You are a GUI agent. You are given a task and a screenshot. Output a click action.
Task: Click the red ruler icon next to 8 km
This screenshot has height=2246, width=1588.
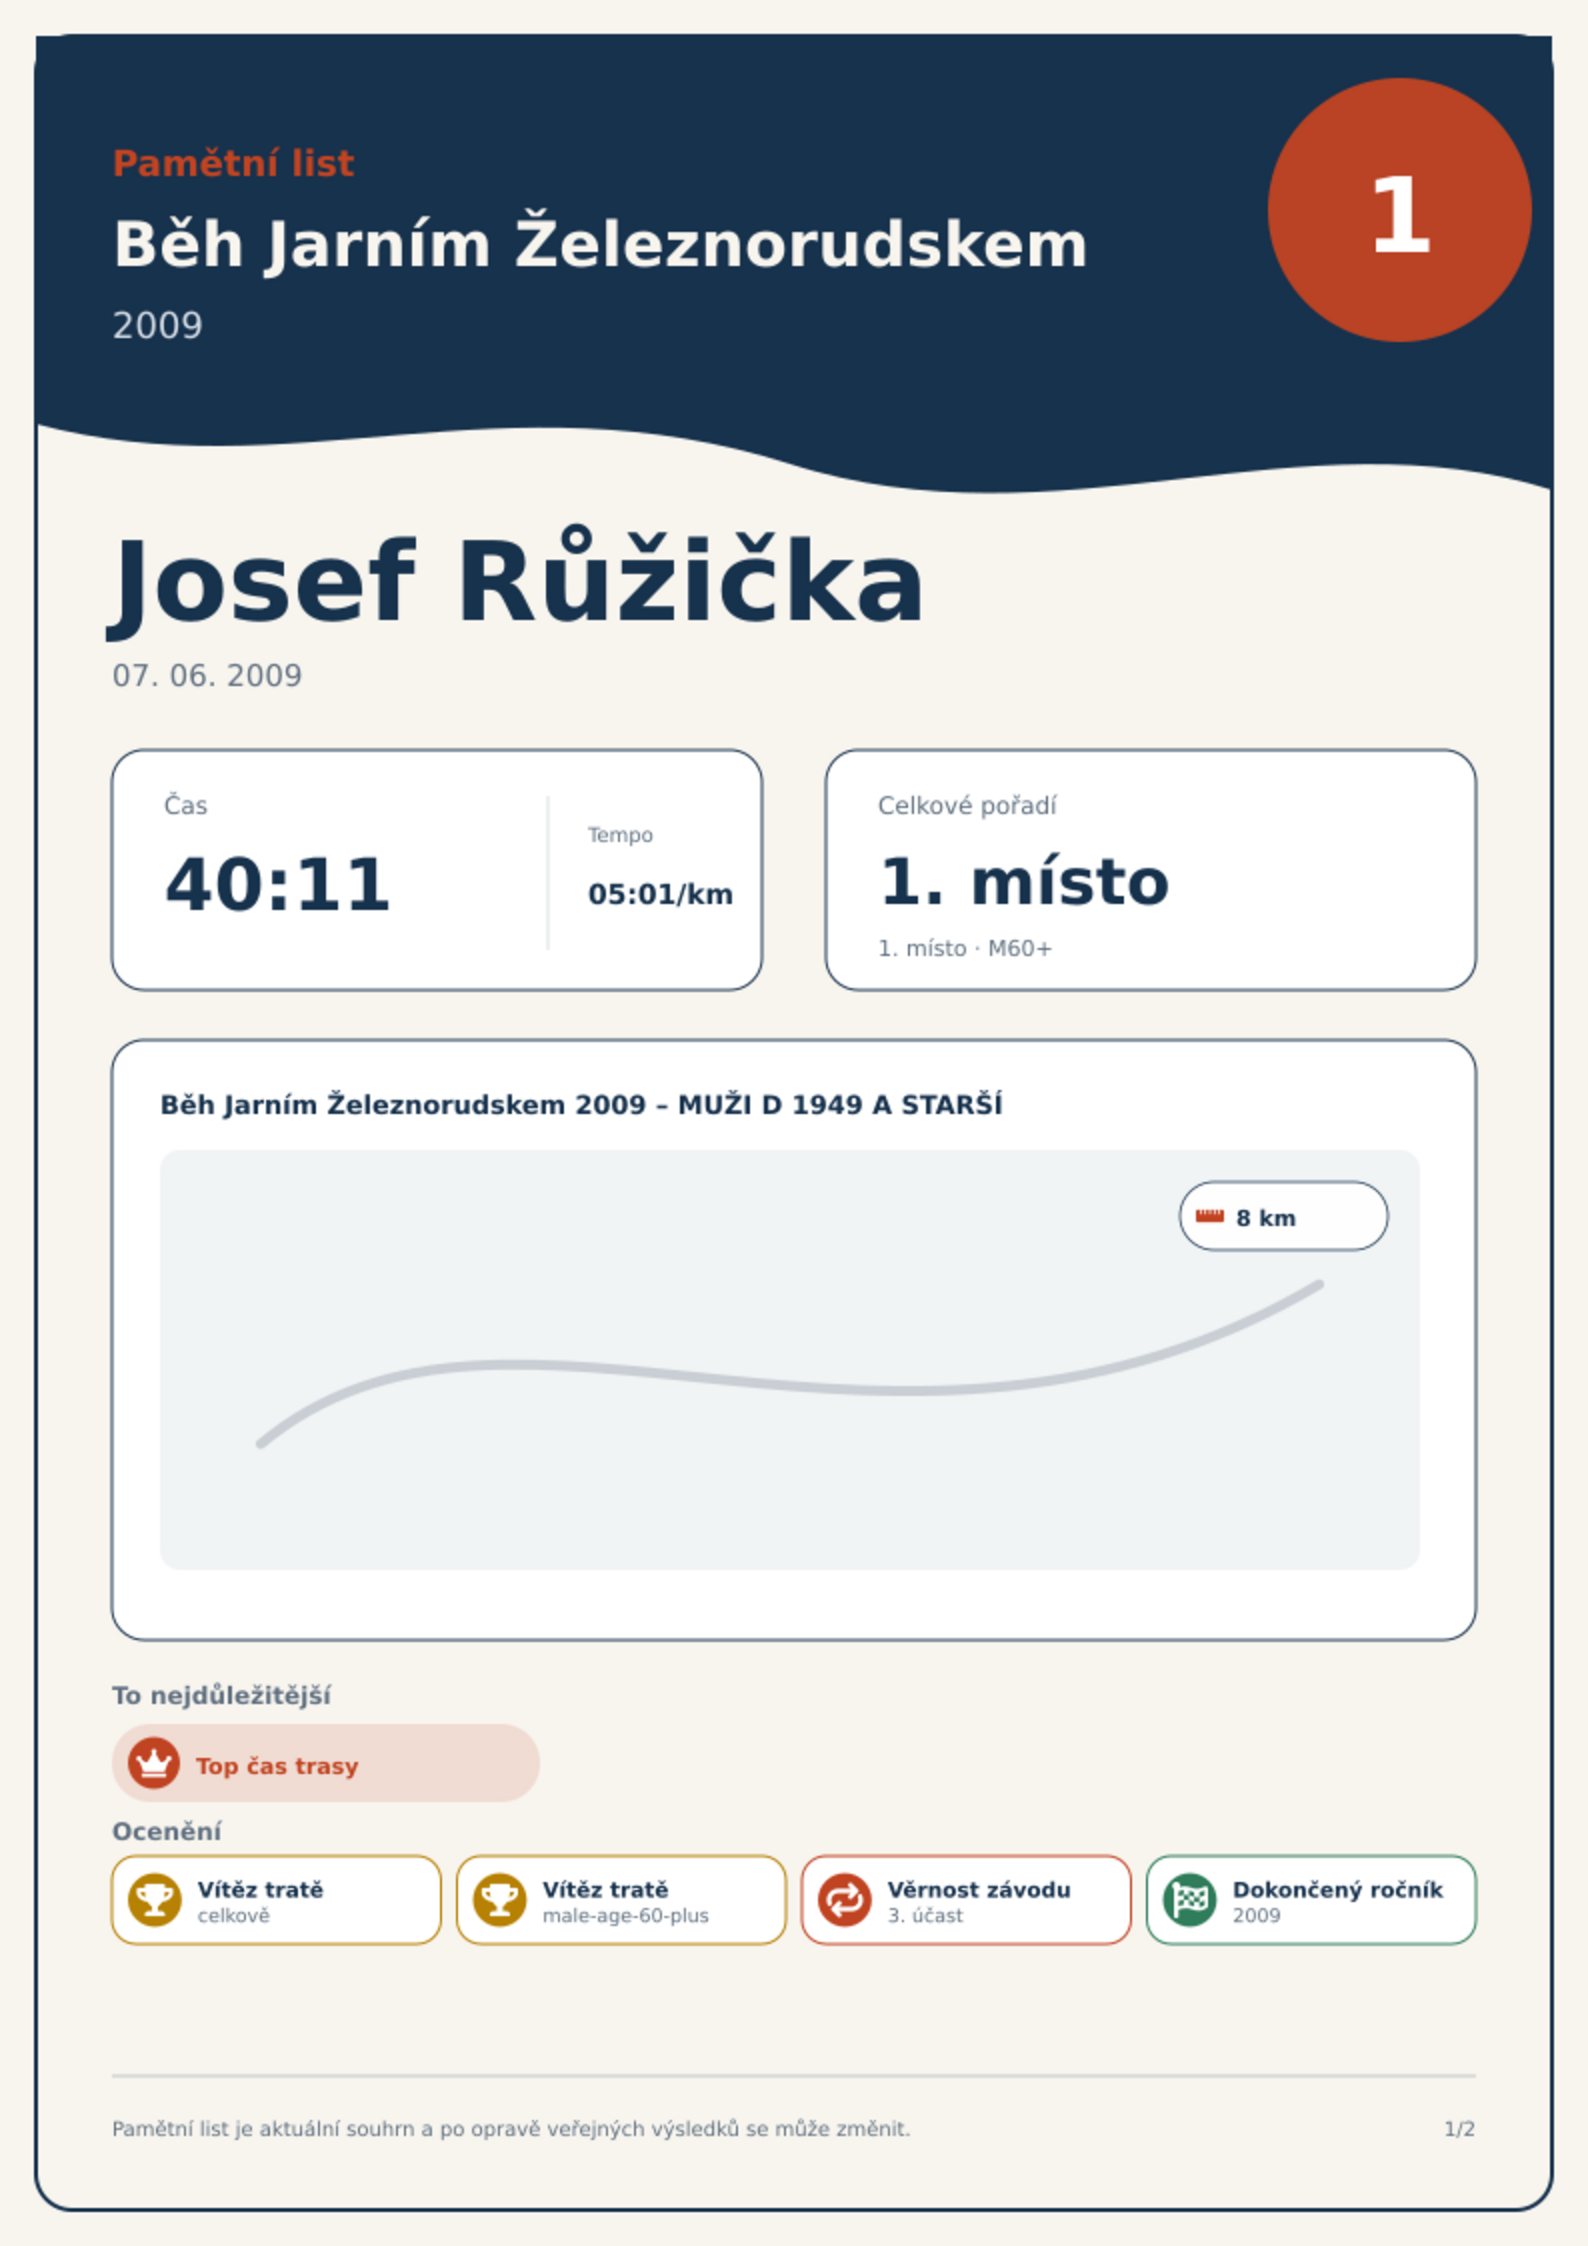click(x=1210, y=1216)
